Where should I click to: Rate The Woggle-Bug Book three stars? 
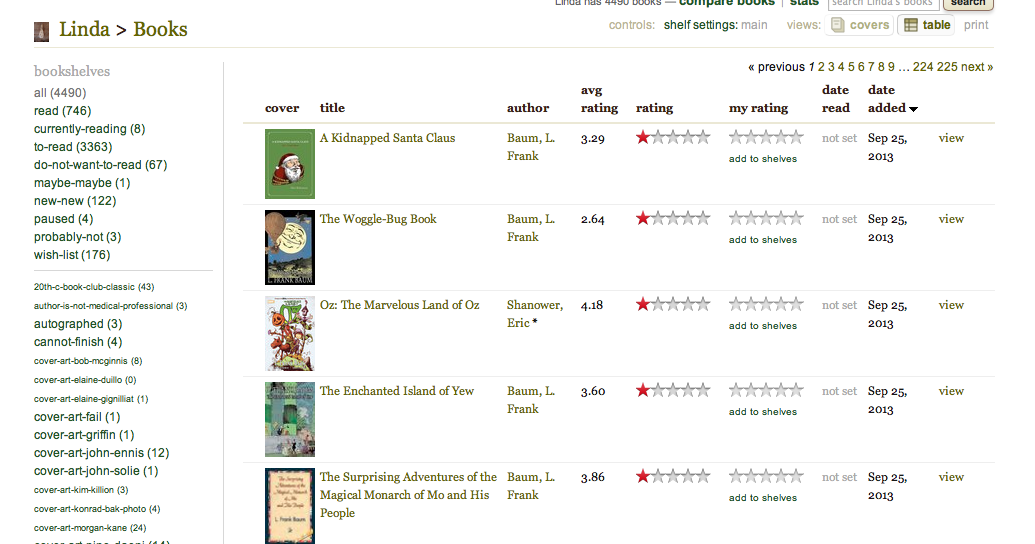[x=766, y=218]
